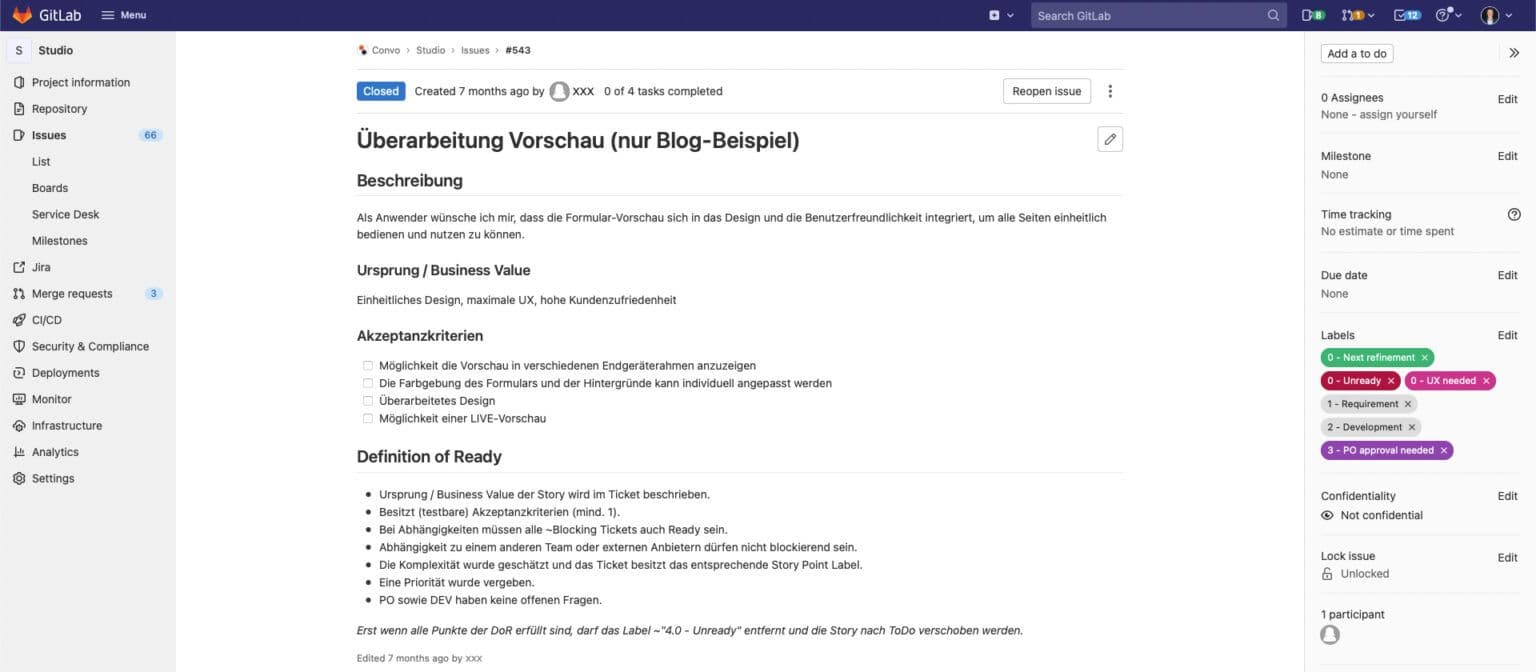Click the Time tracking help icon
The image size is (1536, 672).
(x=1513, y=215)
